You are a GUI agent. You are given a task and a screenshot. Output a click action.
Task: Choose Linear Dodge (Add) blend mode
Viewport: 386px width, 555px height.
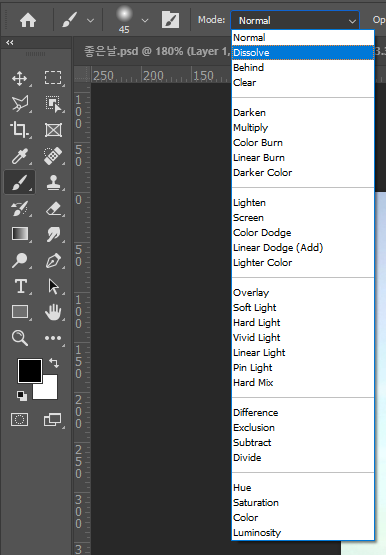click(303, 248)
